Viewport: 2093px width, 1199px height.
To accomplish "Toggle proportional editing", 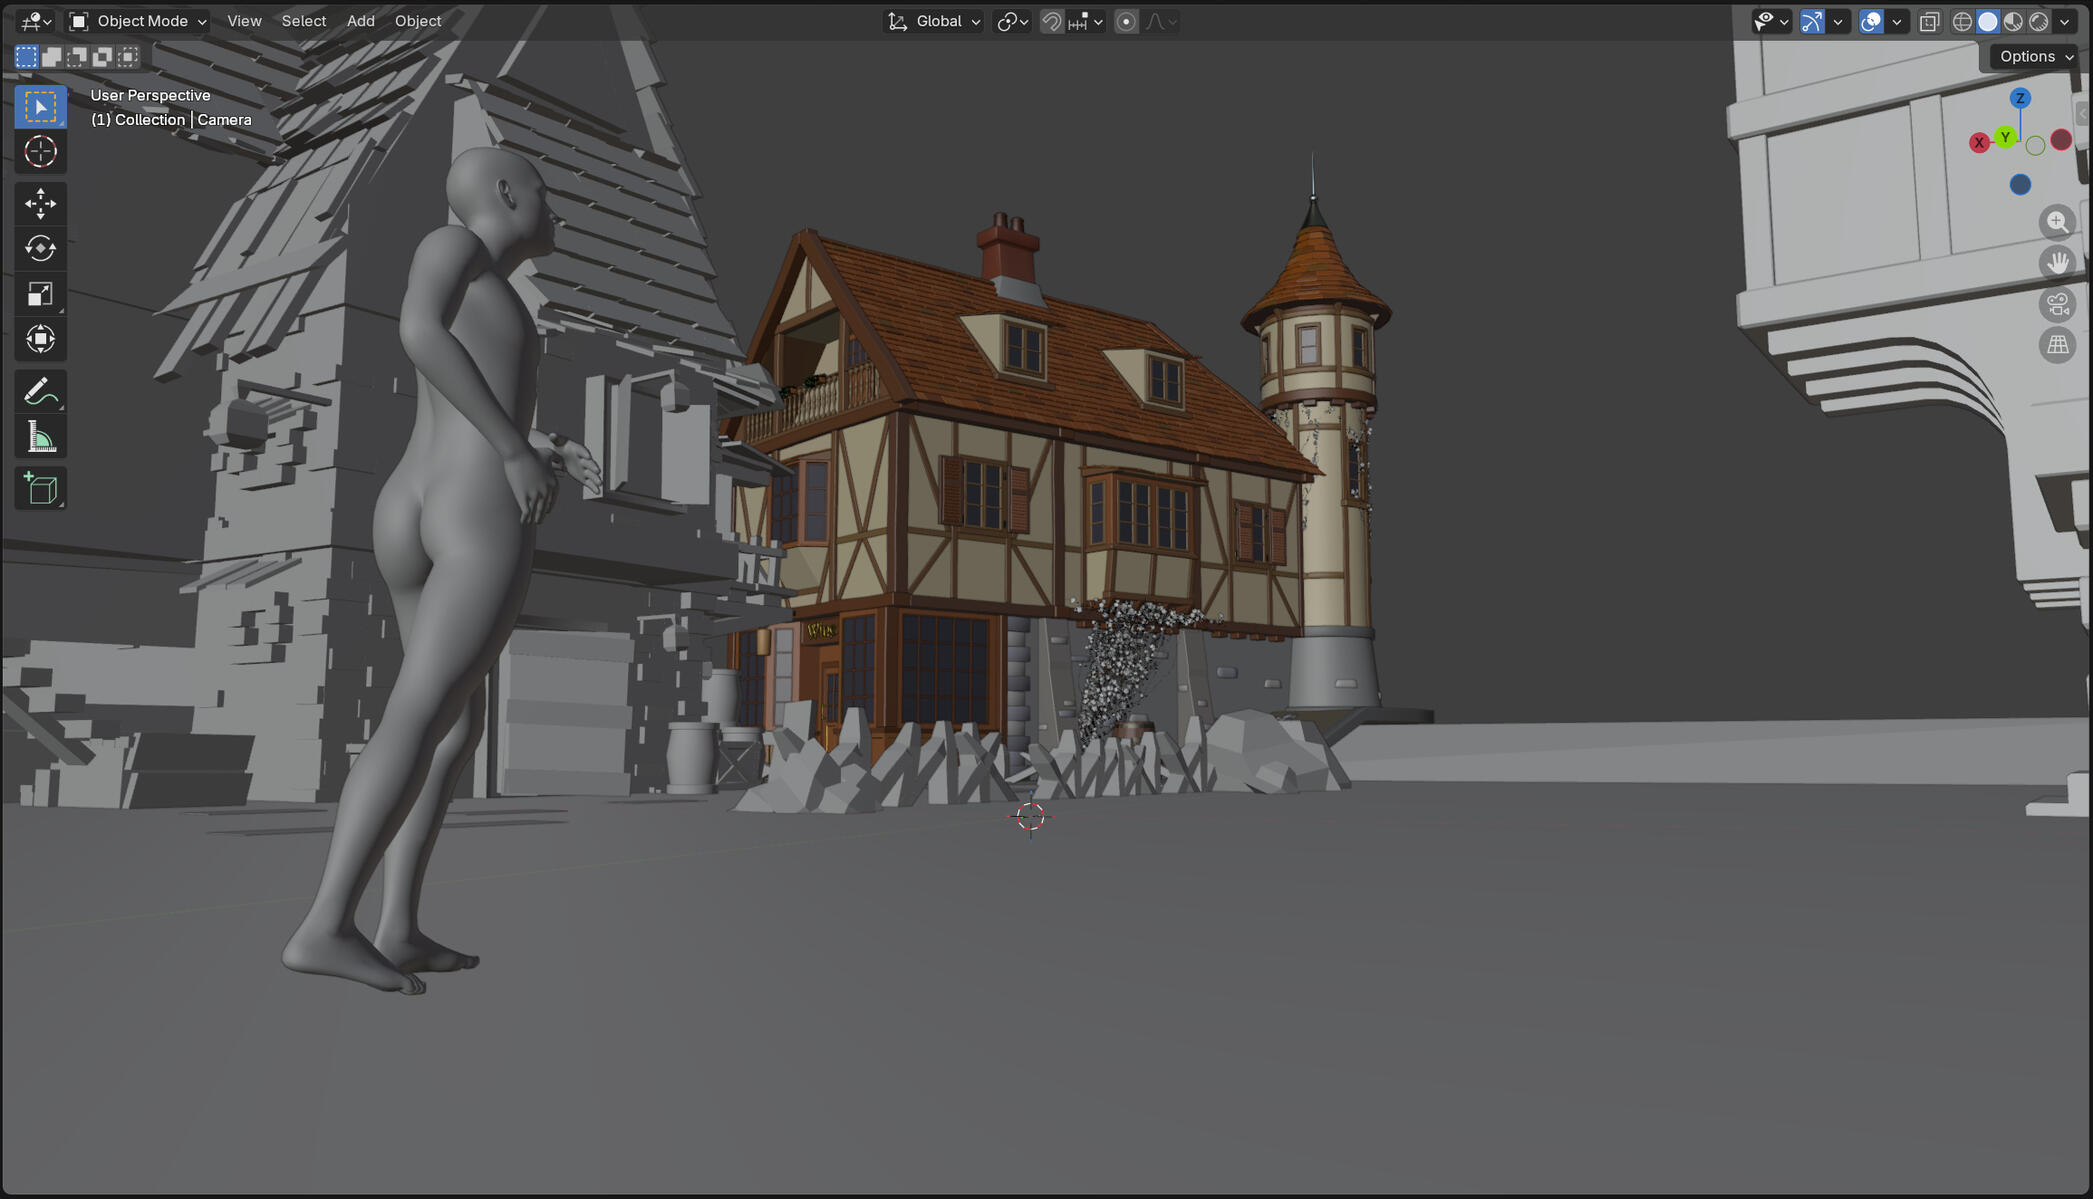I will click(x=1126, y=21).
